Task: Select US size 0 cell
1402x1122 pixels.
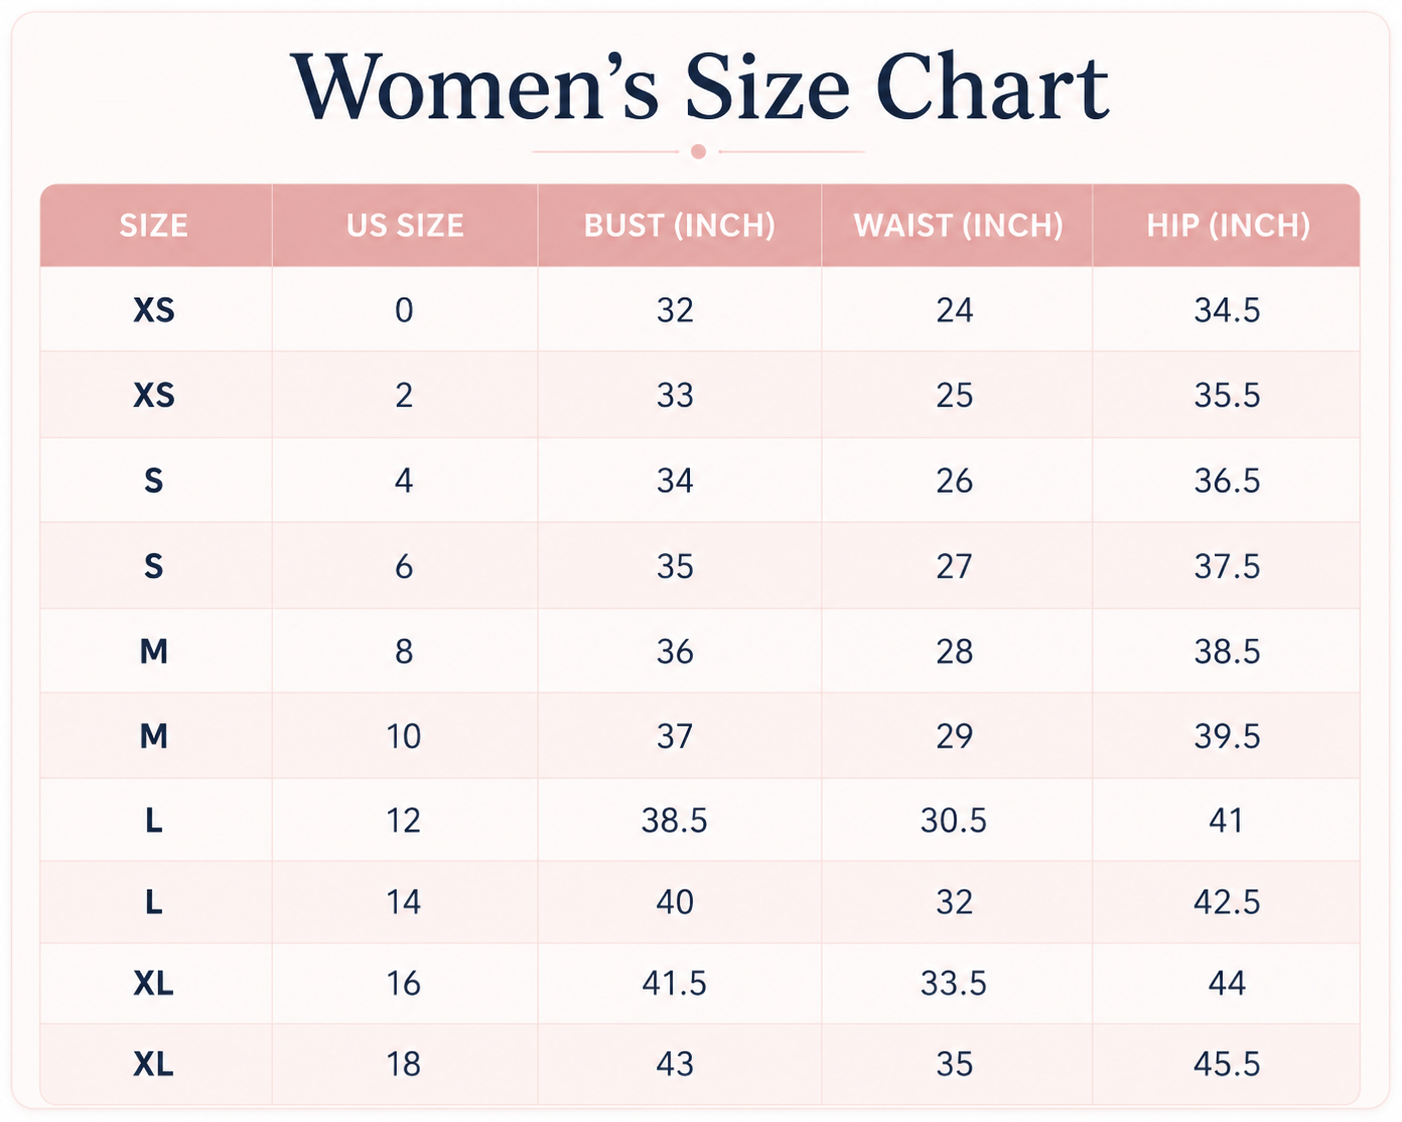Action: tap(404, 310)
